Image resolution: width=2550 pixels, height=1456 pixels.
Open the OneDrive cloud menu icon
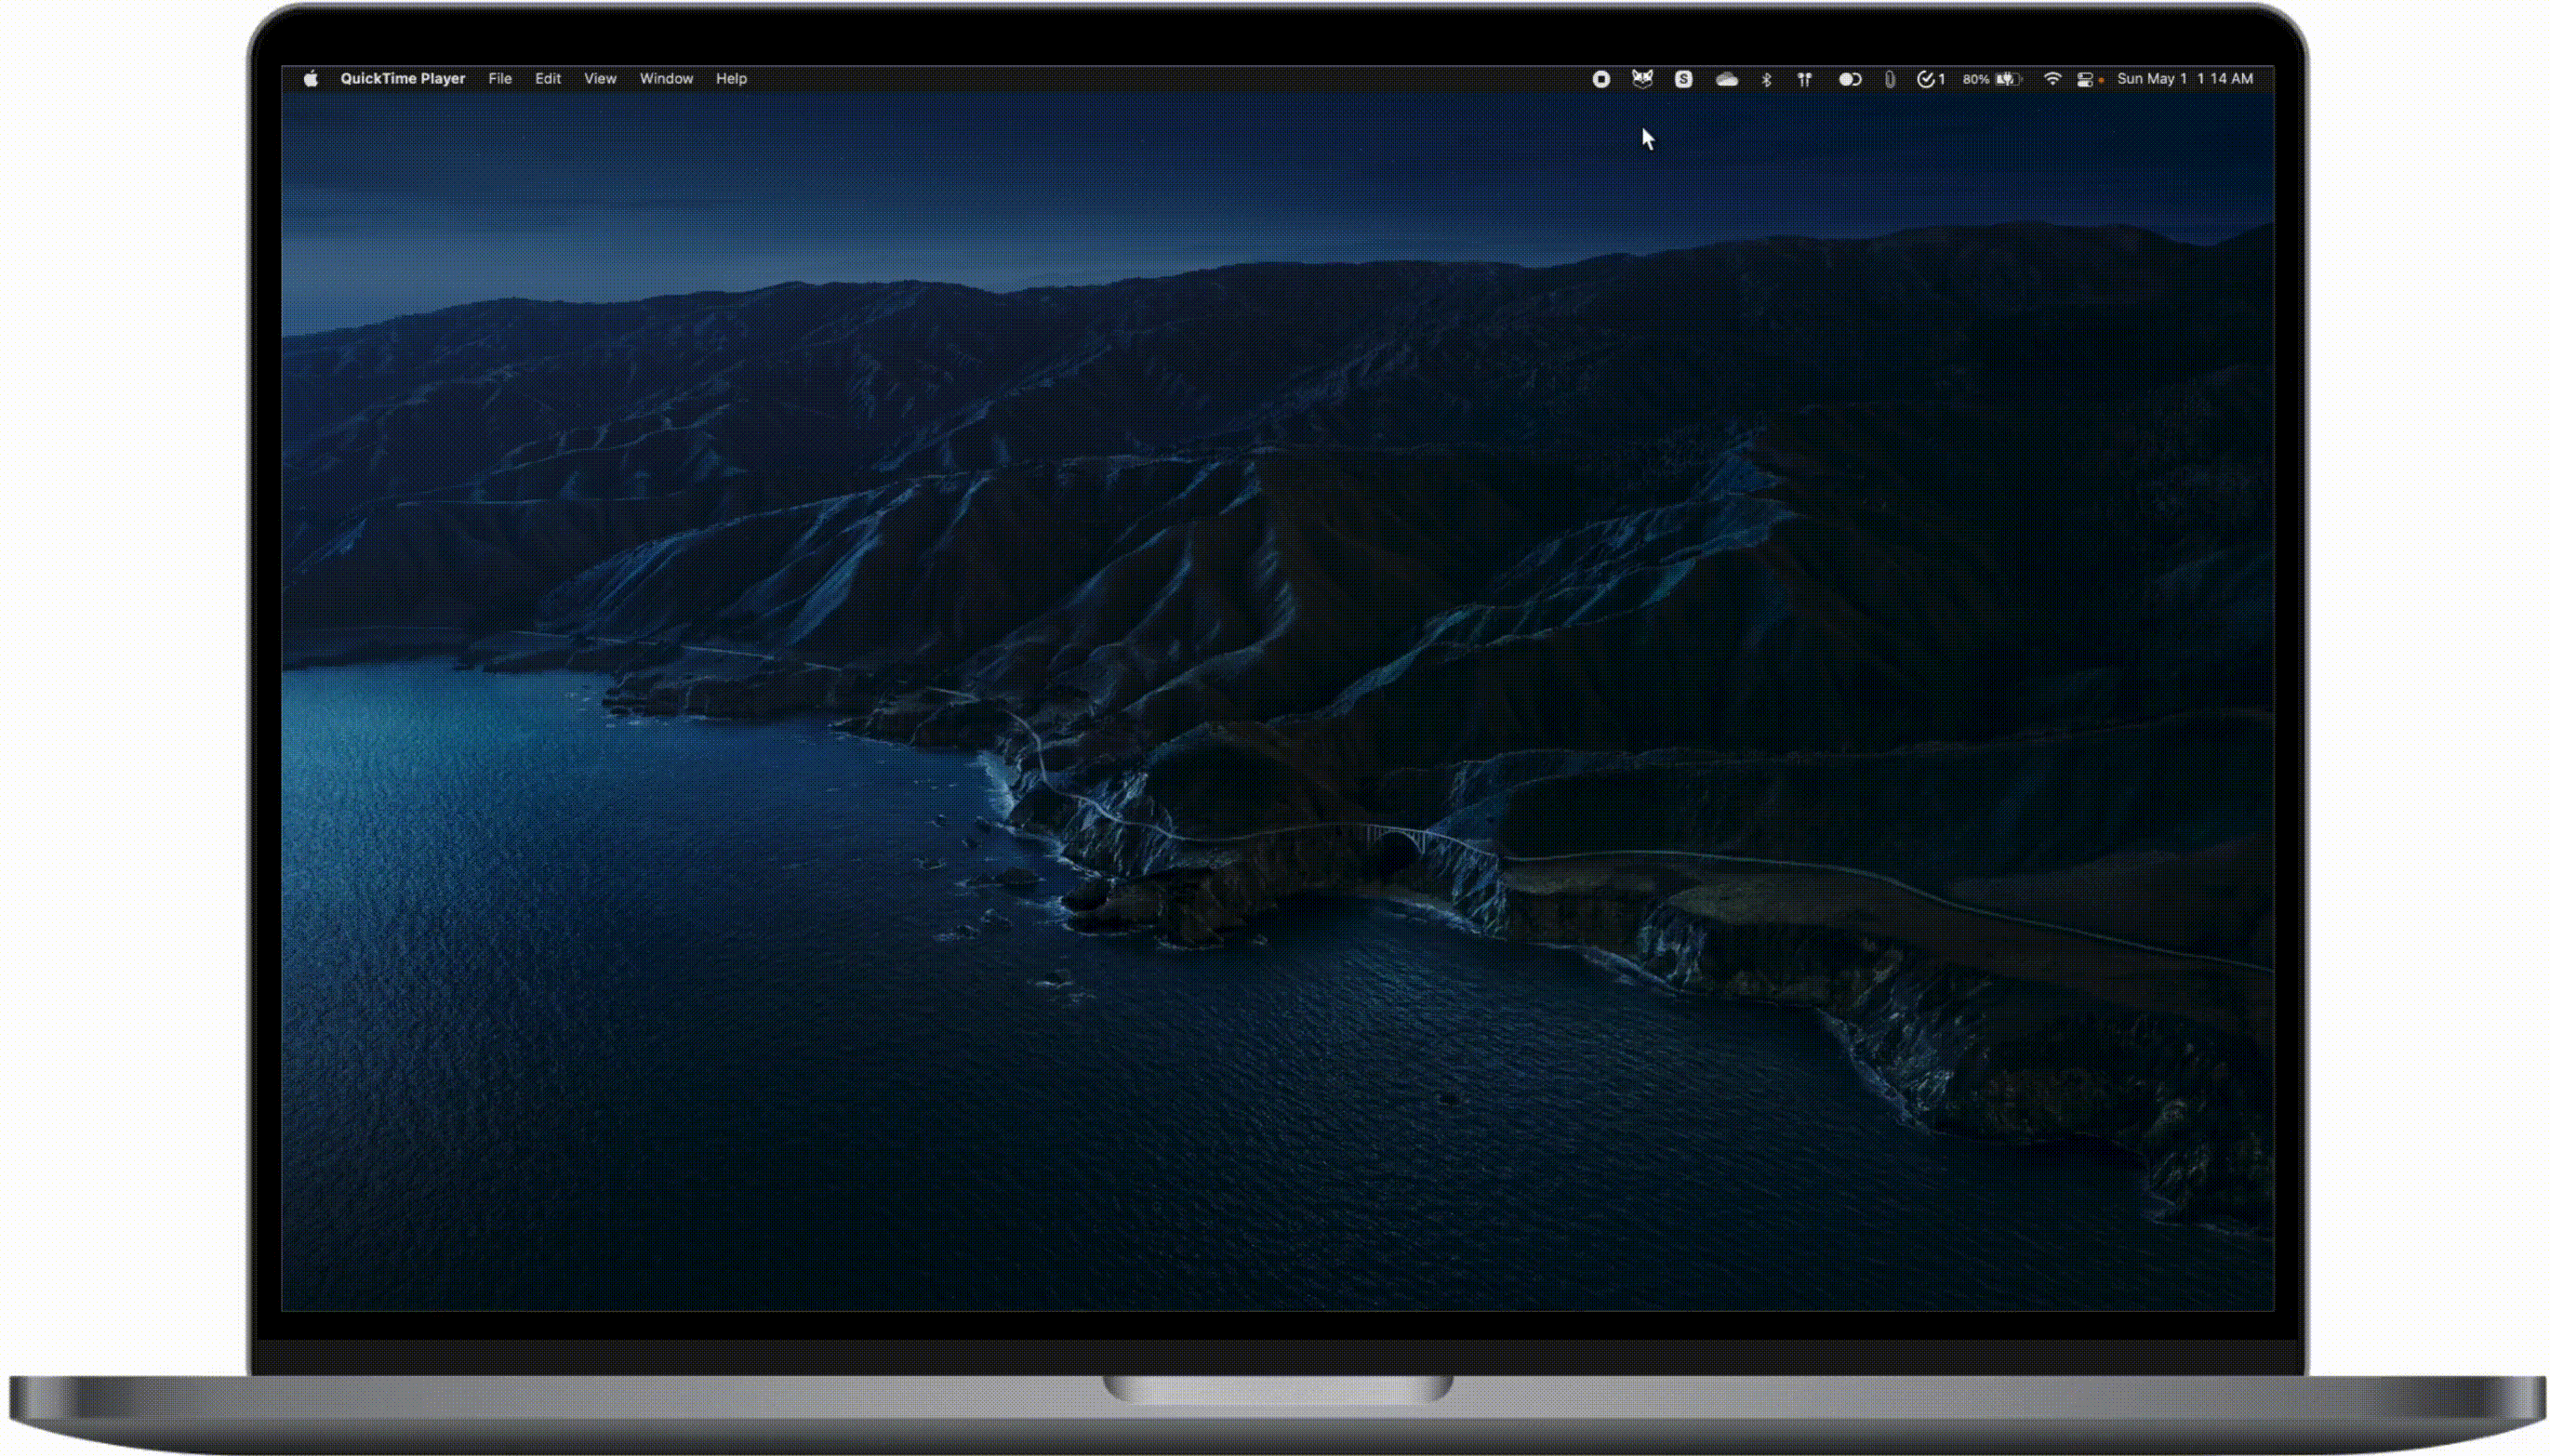pos(1726,79)
